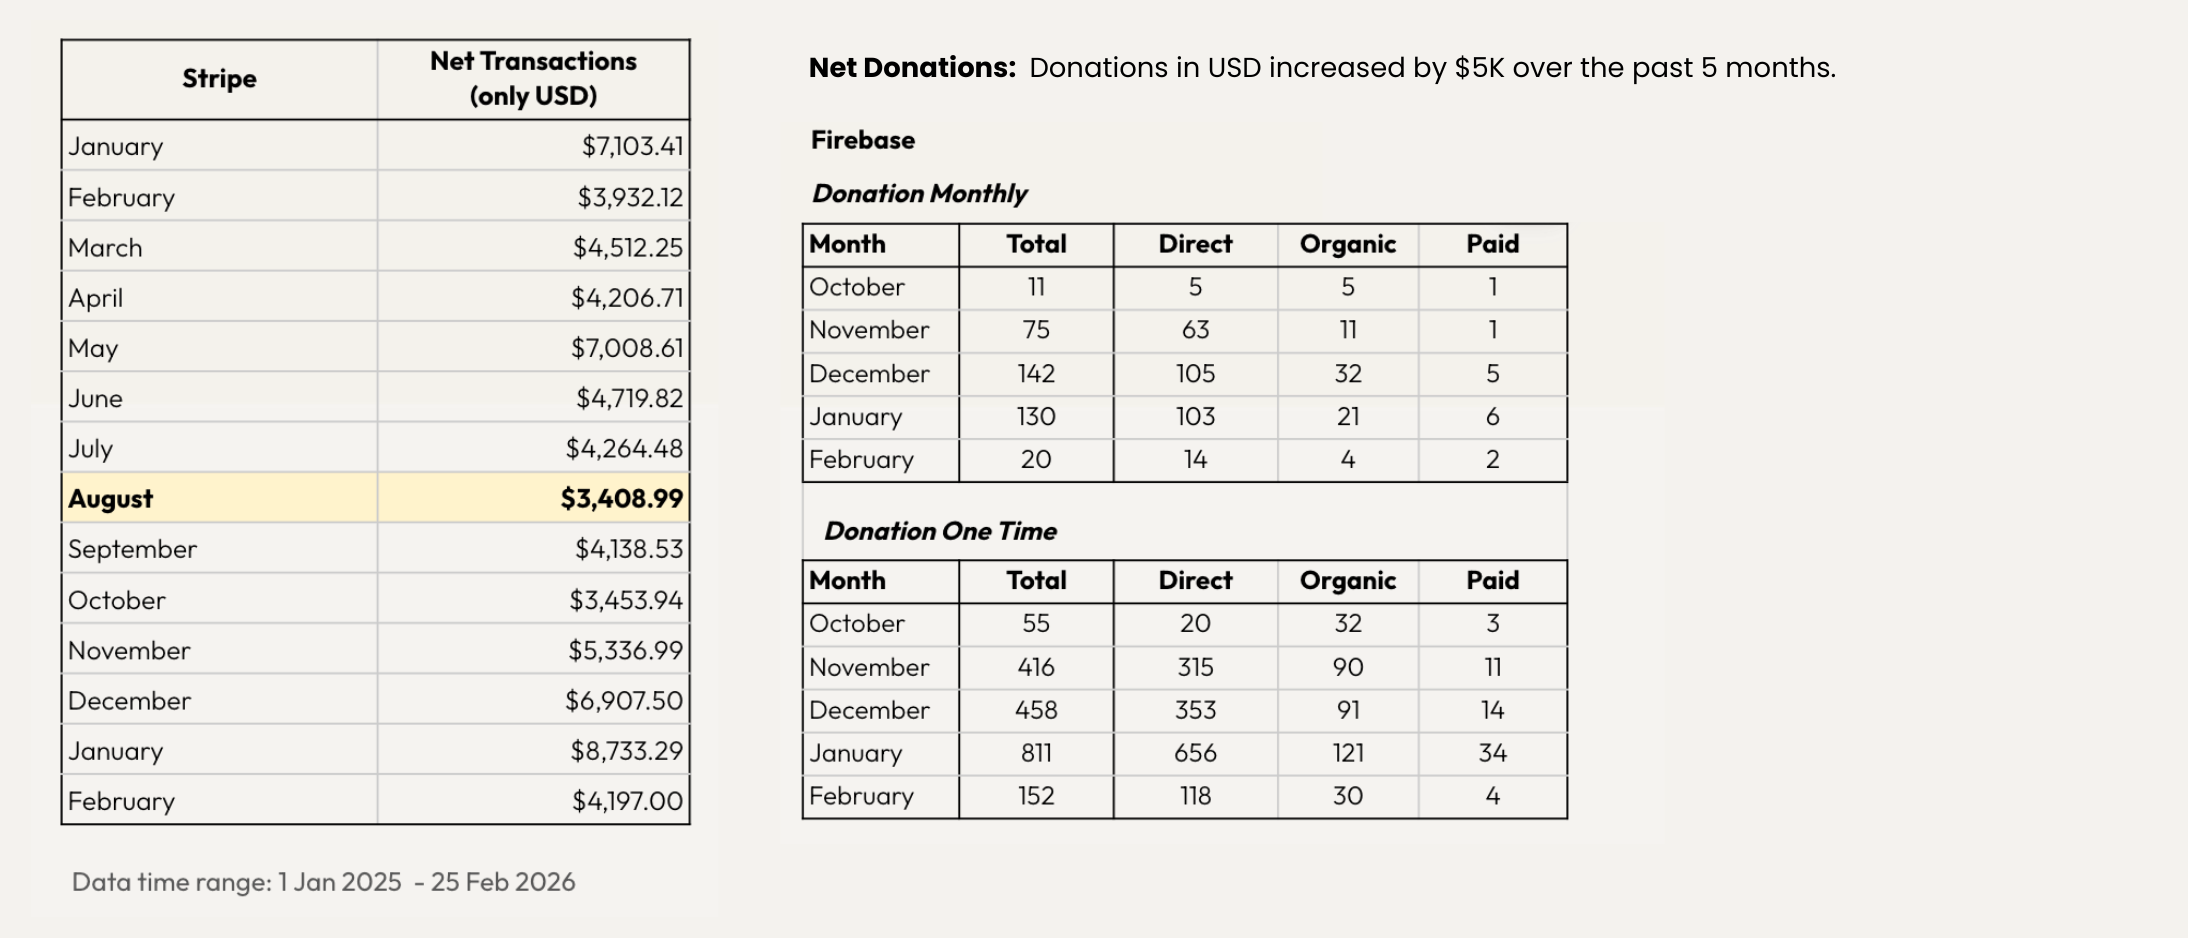Click the Stripe column header
Image resolution: width=2188 pixels, height=938 pixels.
coord(219,79)
